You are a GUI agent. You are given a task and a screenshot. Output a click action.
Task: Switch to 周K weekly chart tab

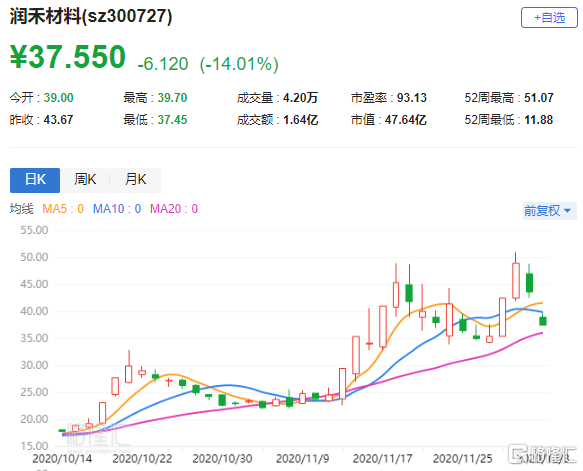click(x=85, y=180)
